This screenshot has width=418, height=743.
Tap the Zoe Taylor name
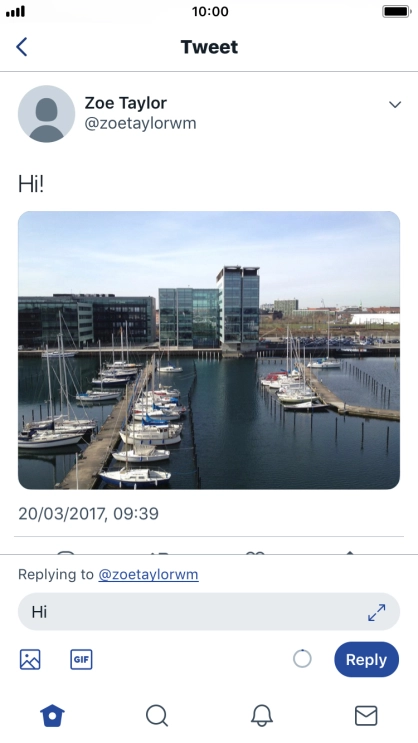click(x=126, y=103)
